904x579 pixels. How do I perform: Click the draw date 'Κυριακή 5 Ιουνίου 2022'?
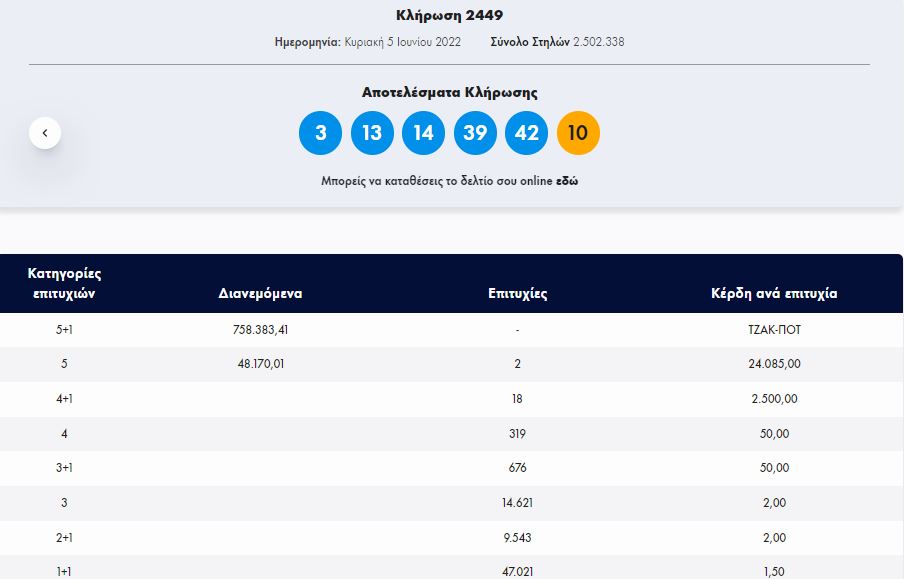(x=402, y=42)
